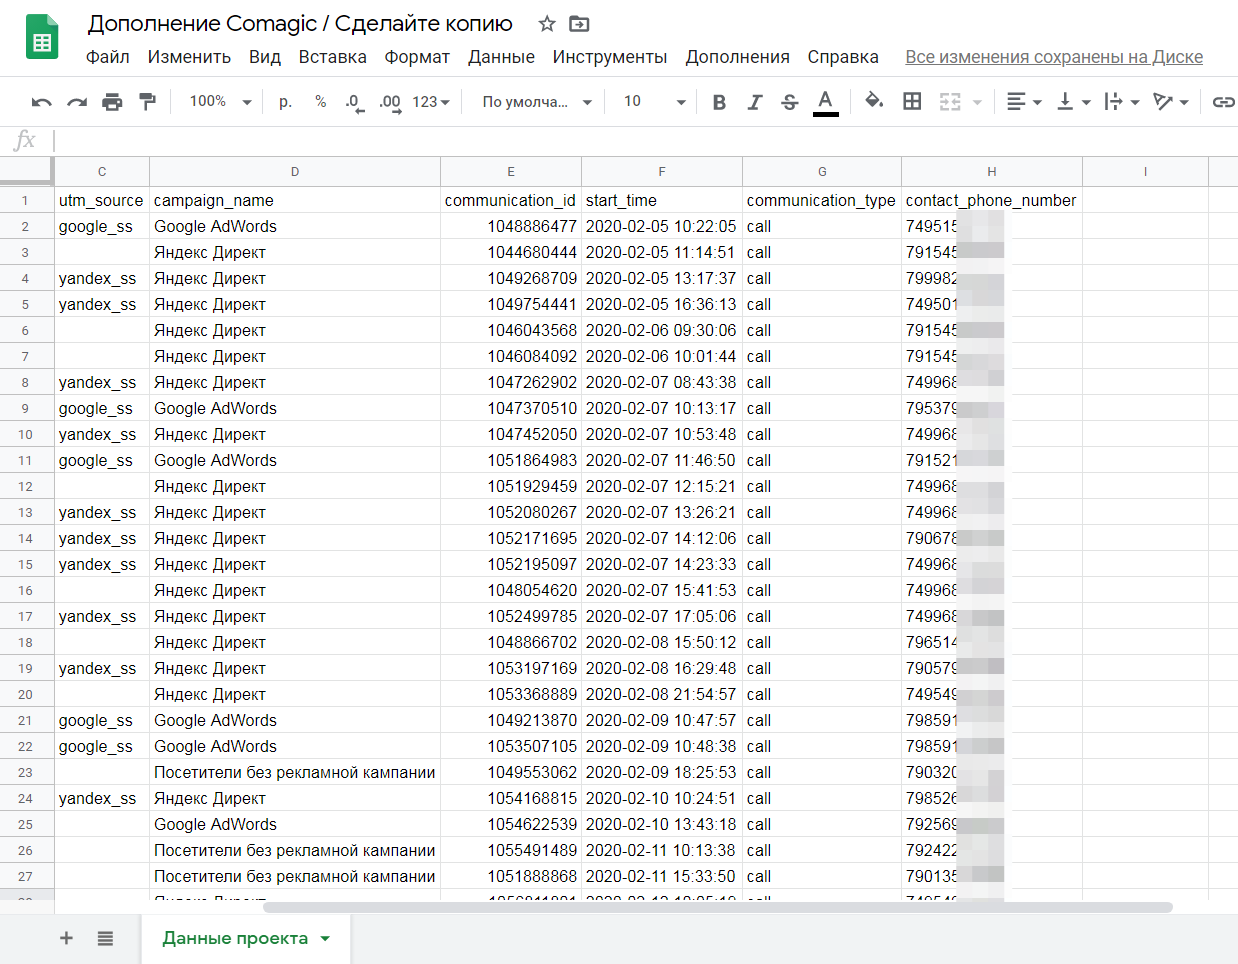This screenshot has width=1238, height=964.
Task: Open Данные проекта tab dropdown arrow
Action: (325, 938)
